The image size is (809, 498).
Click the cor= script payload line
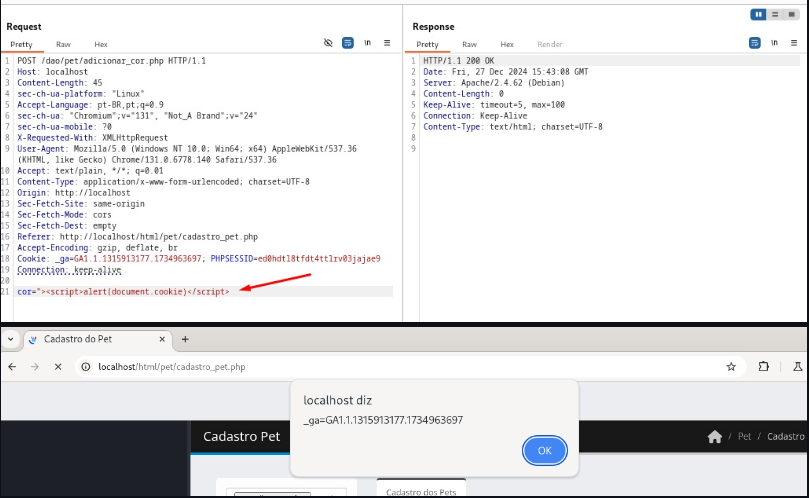(123, 292)
